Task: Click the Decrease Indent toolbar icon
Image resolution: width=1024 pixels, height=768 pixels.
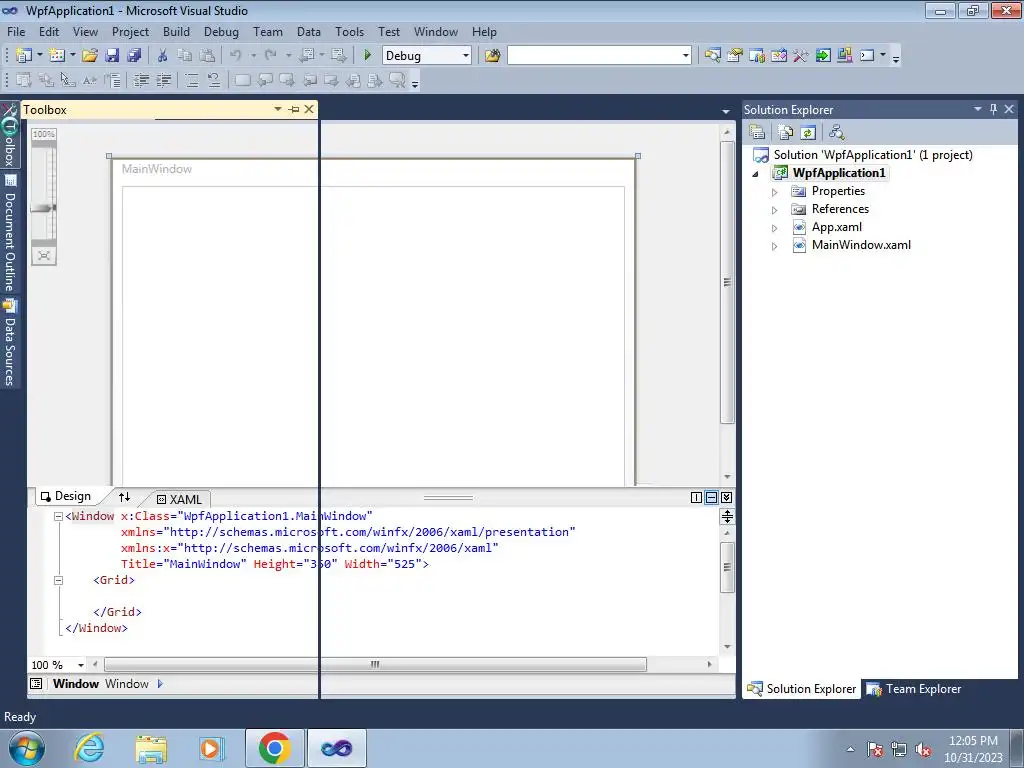Action: [141, 80]
